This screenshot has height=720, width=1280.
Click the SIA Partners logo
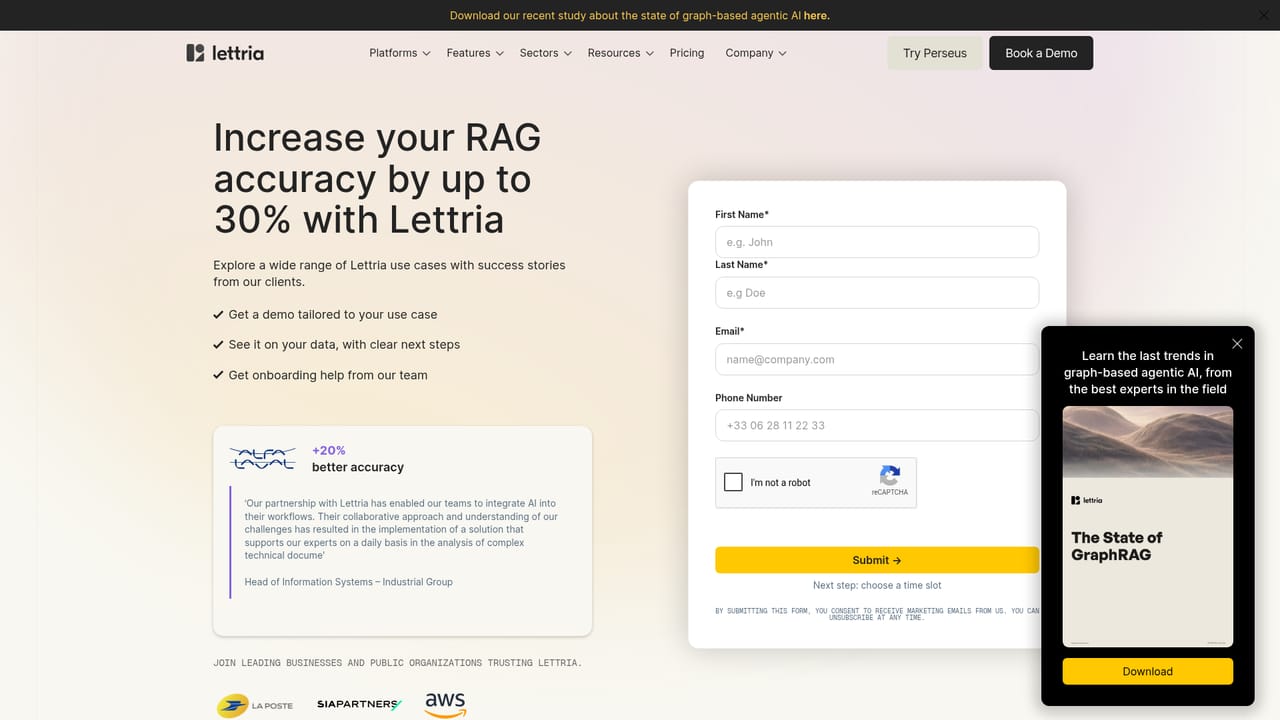click(x=359, y=704)
